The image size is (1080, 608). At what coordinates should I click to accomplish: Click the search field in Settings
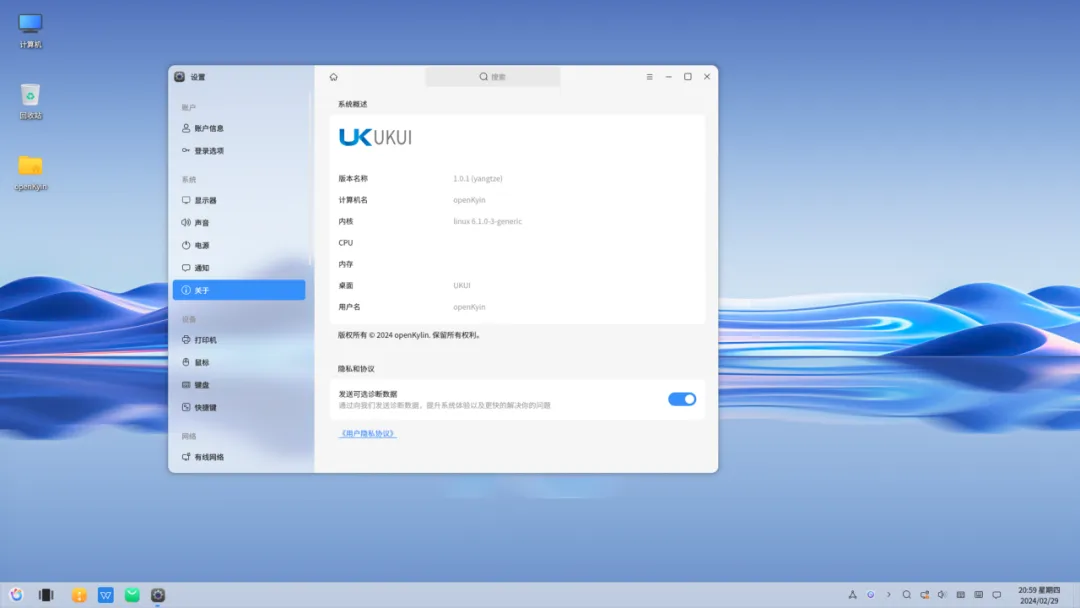pyautogui.click(x=492, y=77)
